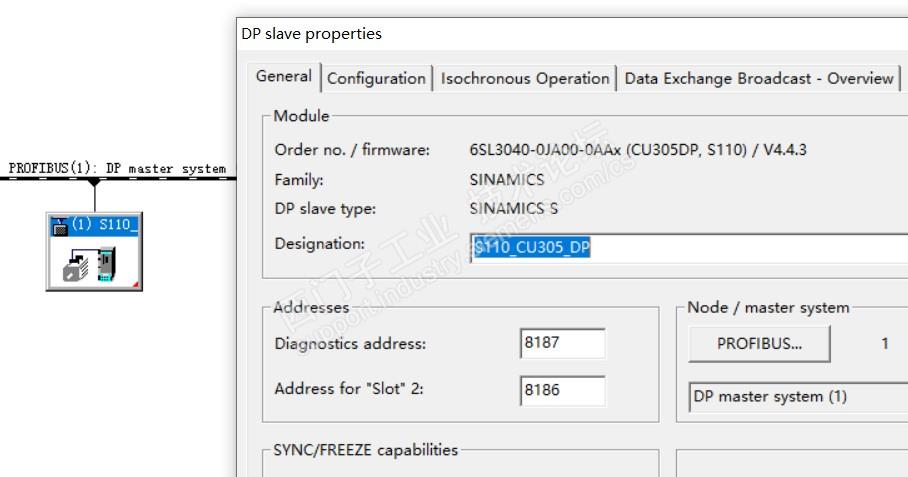The image size is (908, 477).
Task: Click the Designation input field
Action: [689, 248]
